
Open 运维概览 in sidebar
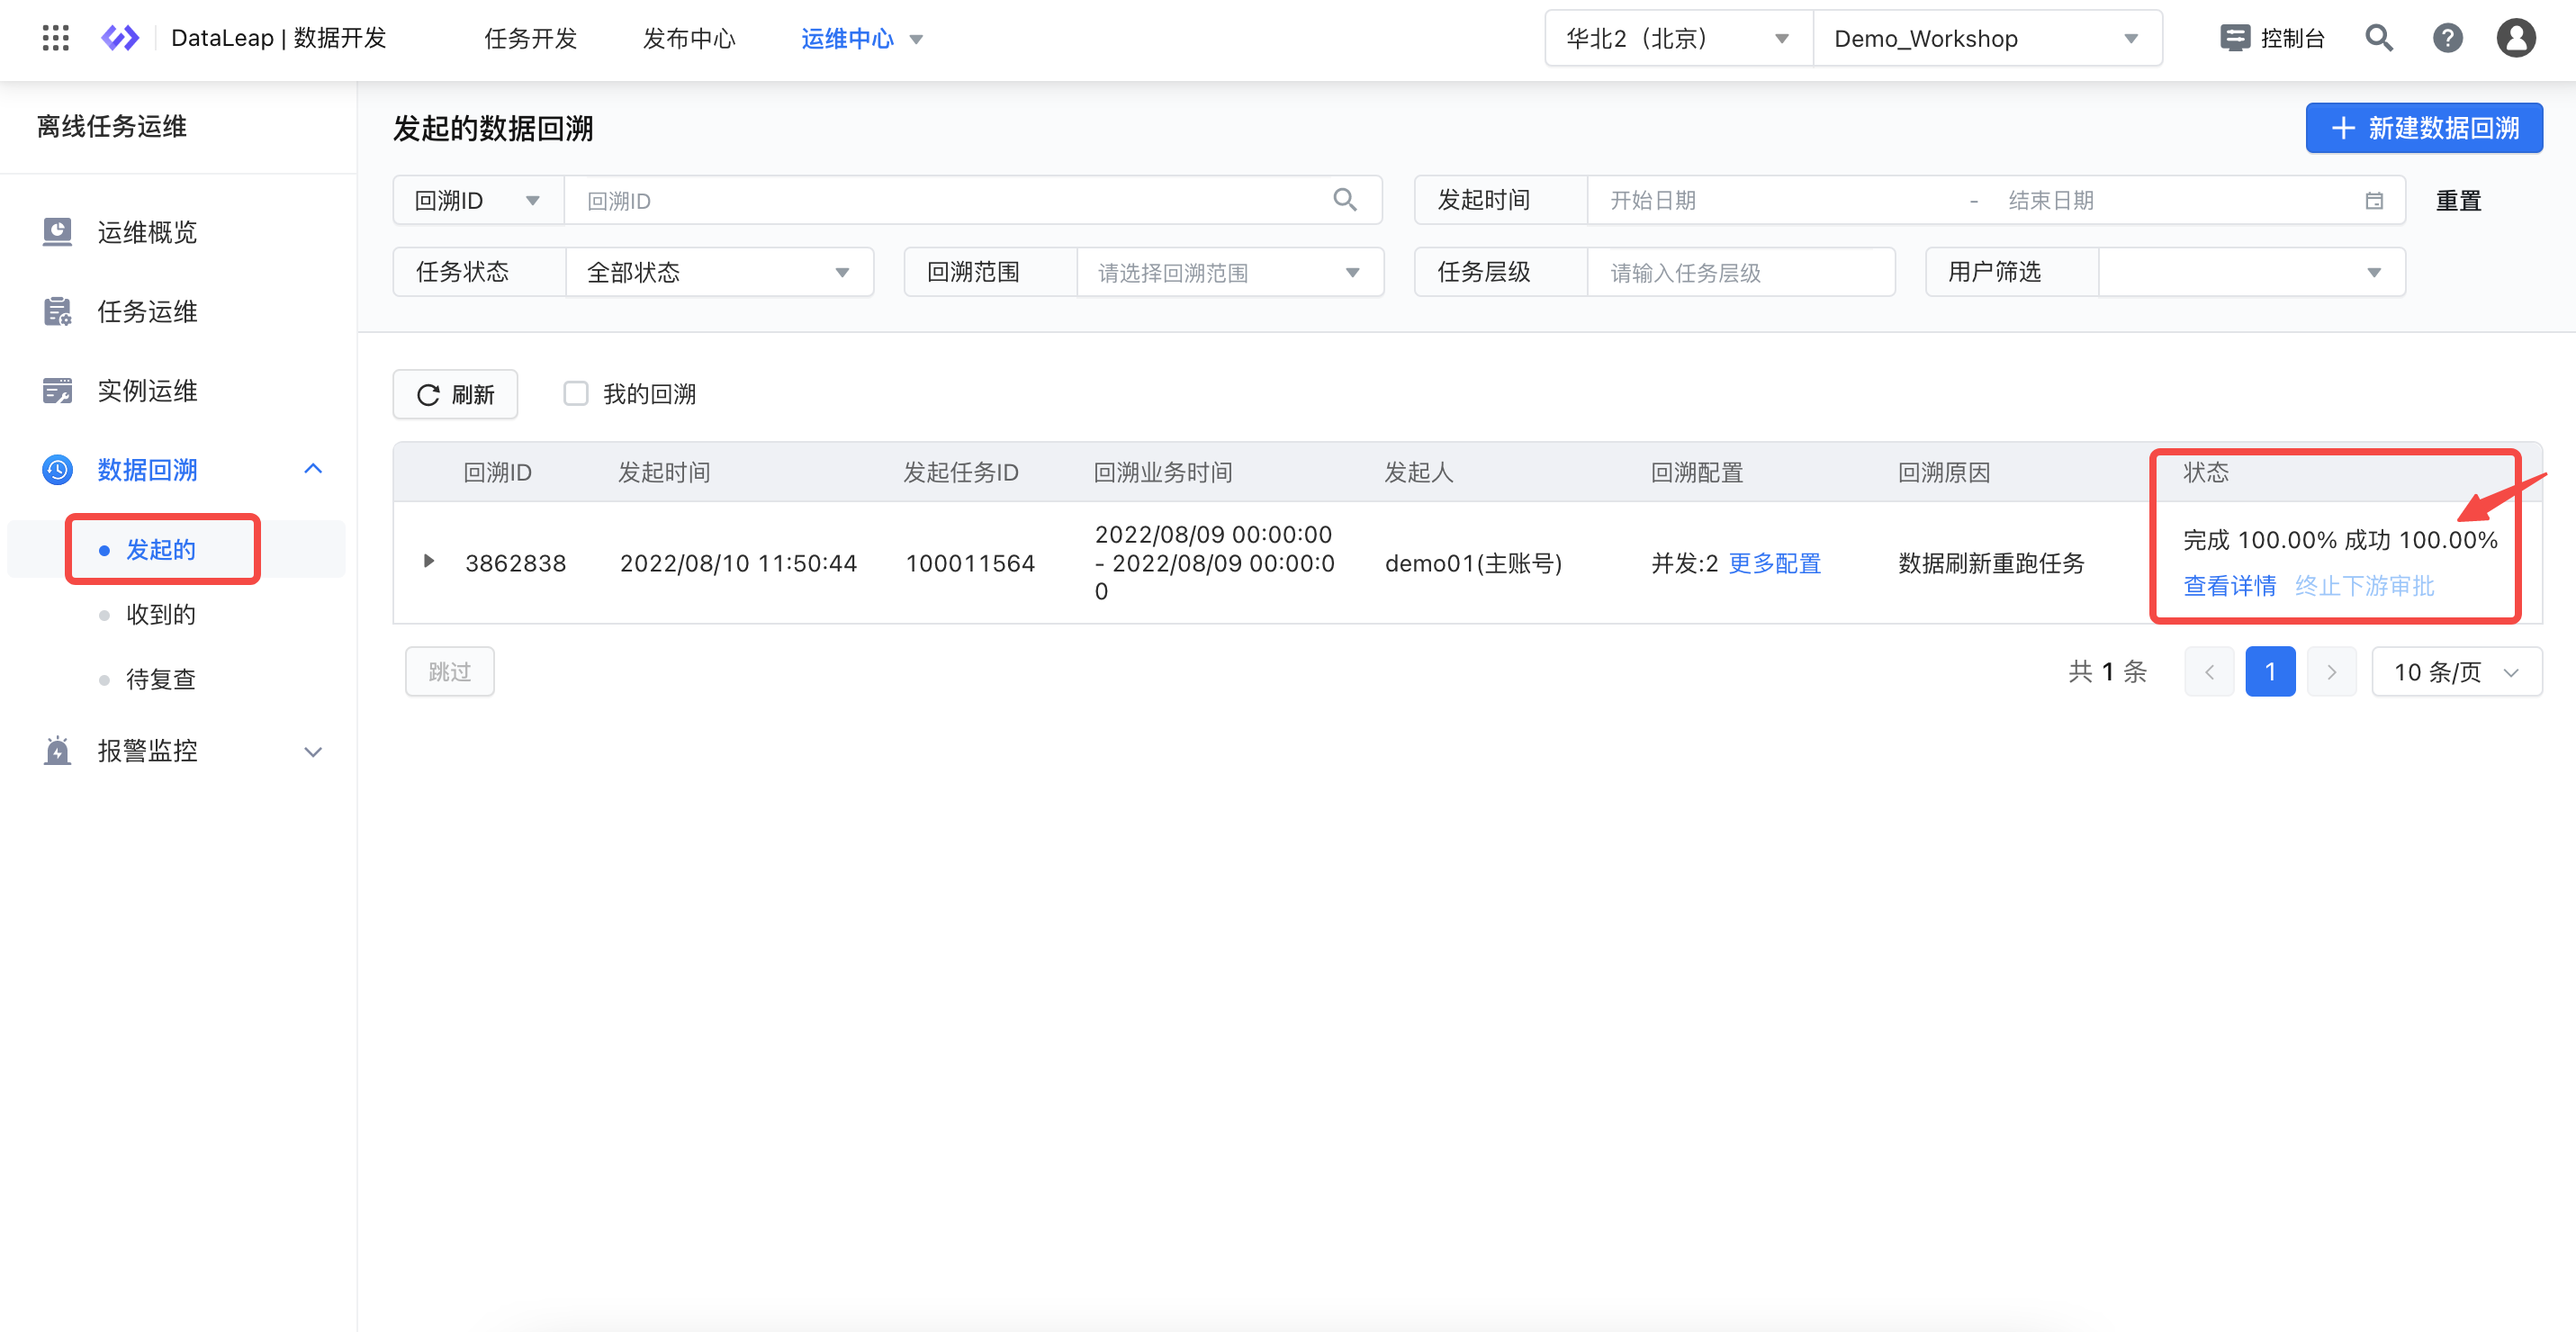(x=147, y=232)
